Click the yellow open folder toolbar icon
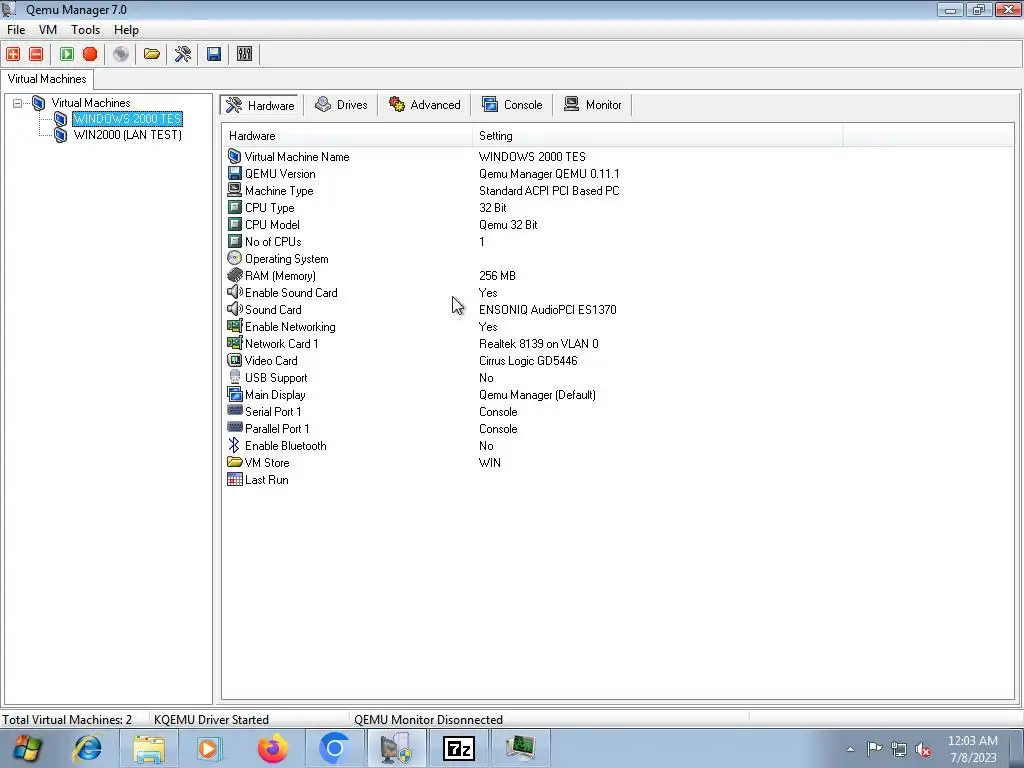Image resolution: width=1024 pixels, height=768 pixels. tap(152, 54)
